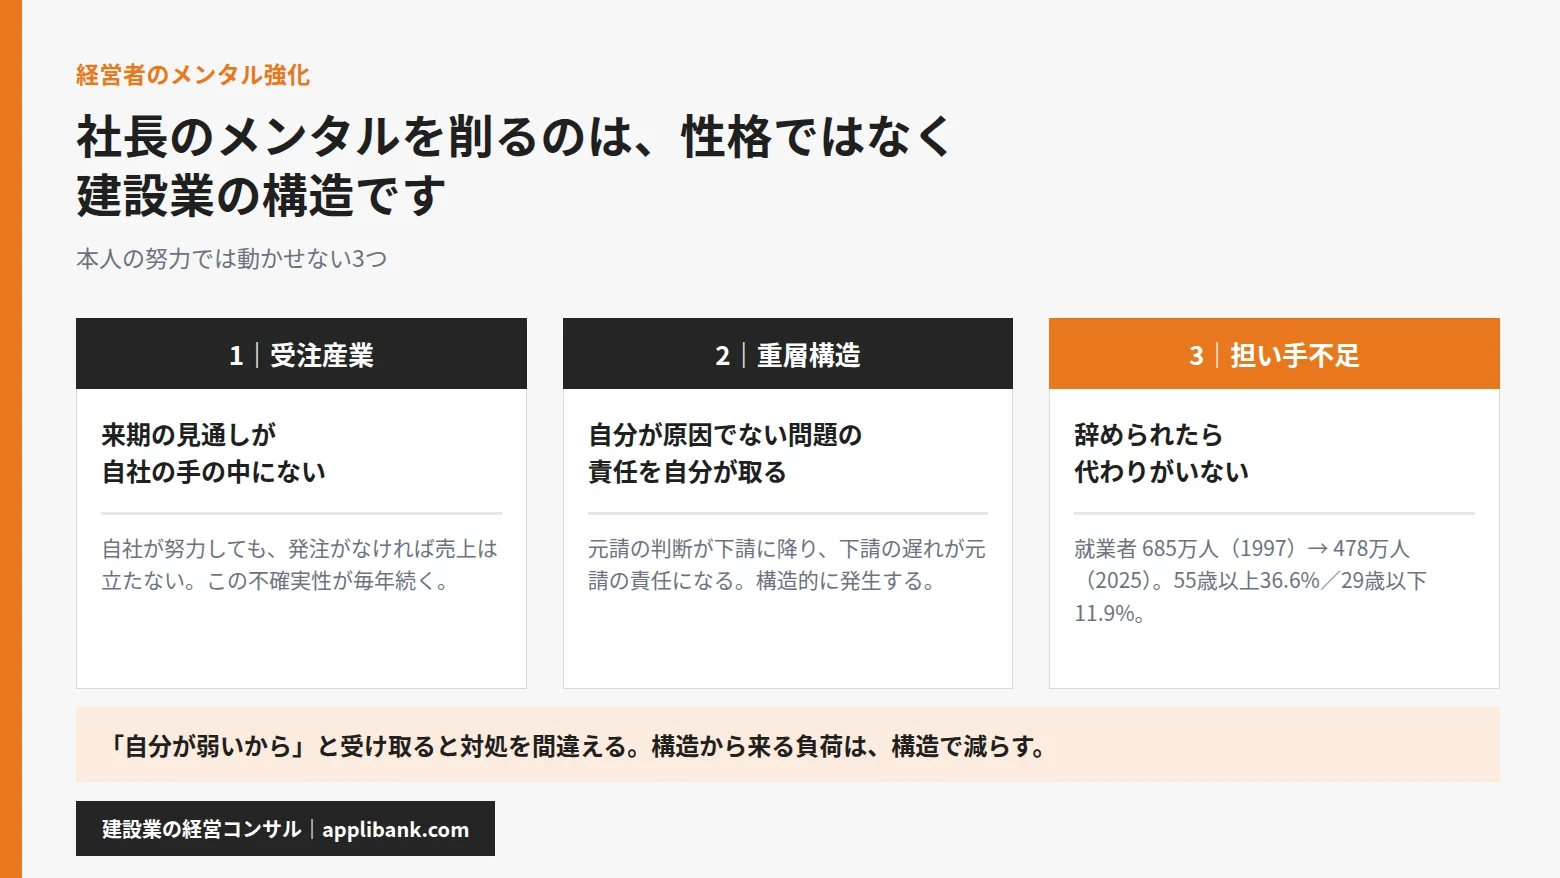Click the orange label 経営者のメンタル強化

coord(193,75)
